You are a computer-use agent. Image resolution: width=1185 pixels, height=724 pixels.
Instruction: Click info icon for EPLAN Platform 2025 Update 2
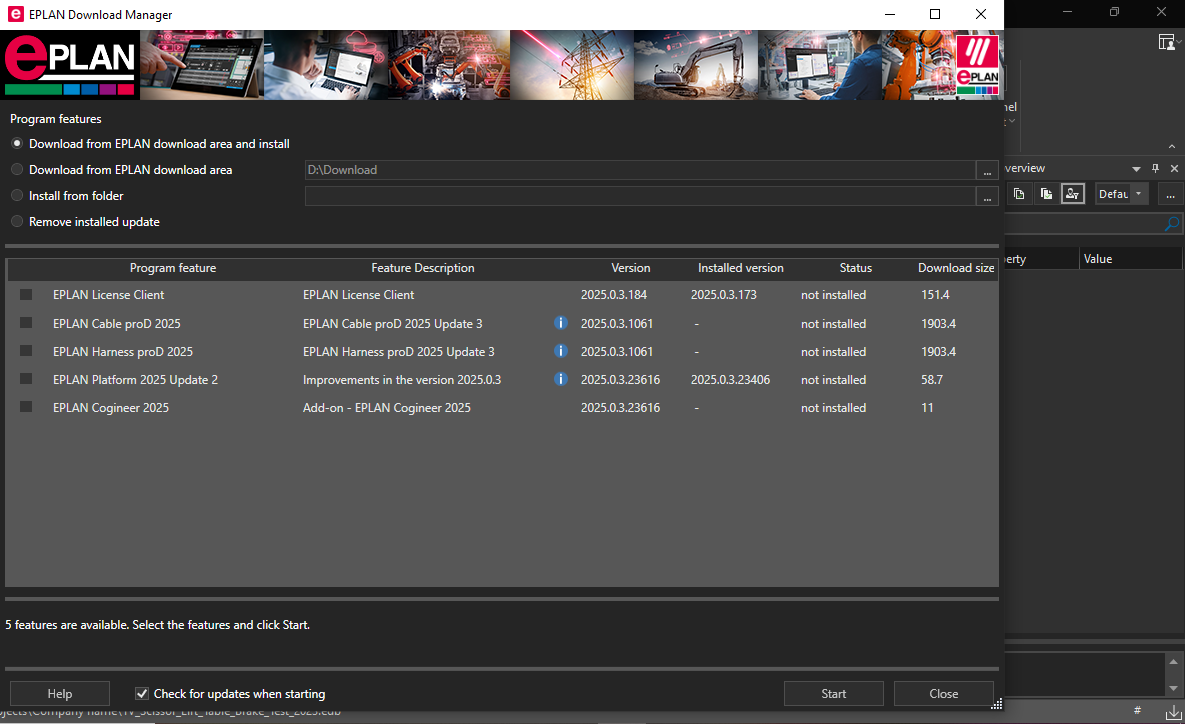tap(560, 379)
